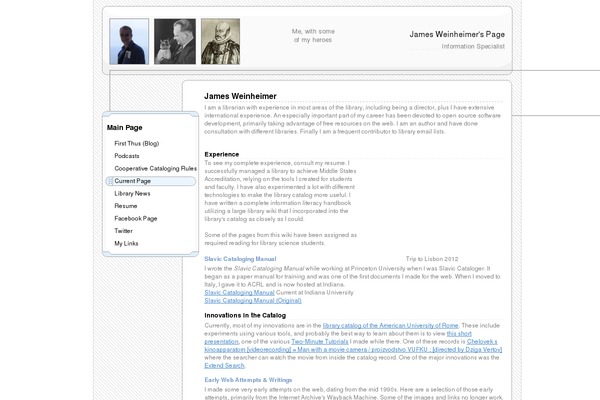Image resolution: width=600 pixels, height=400 pixels.
Task: Open Early Web Attempts & Writings heading link
Action: point(248,380)
